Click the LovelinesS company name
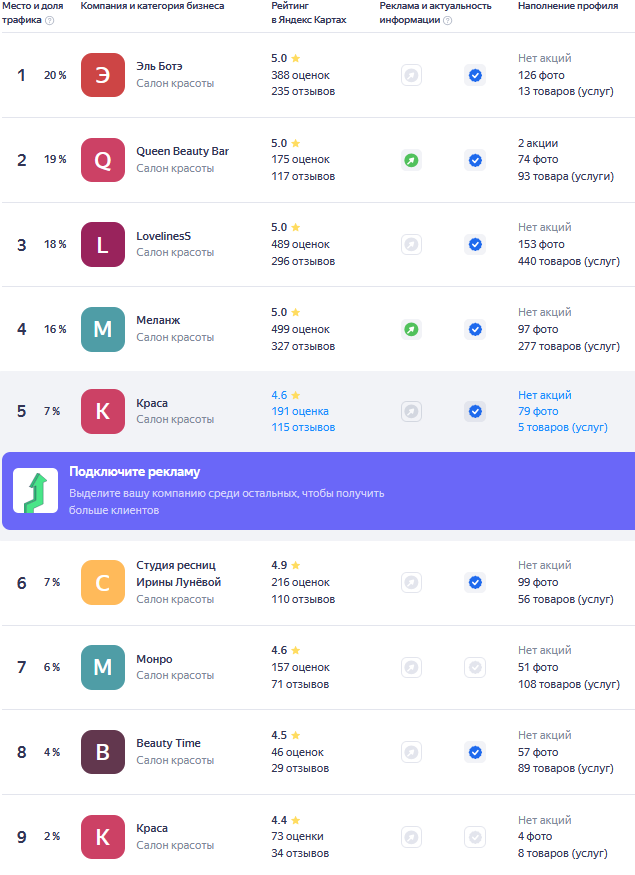Screen dimensions: 635x875 click(x=163, y=236)
